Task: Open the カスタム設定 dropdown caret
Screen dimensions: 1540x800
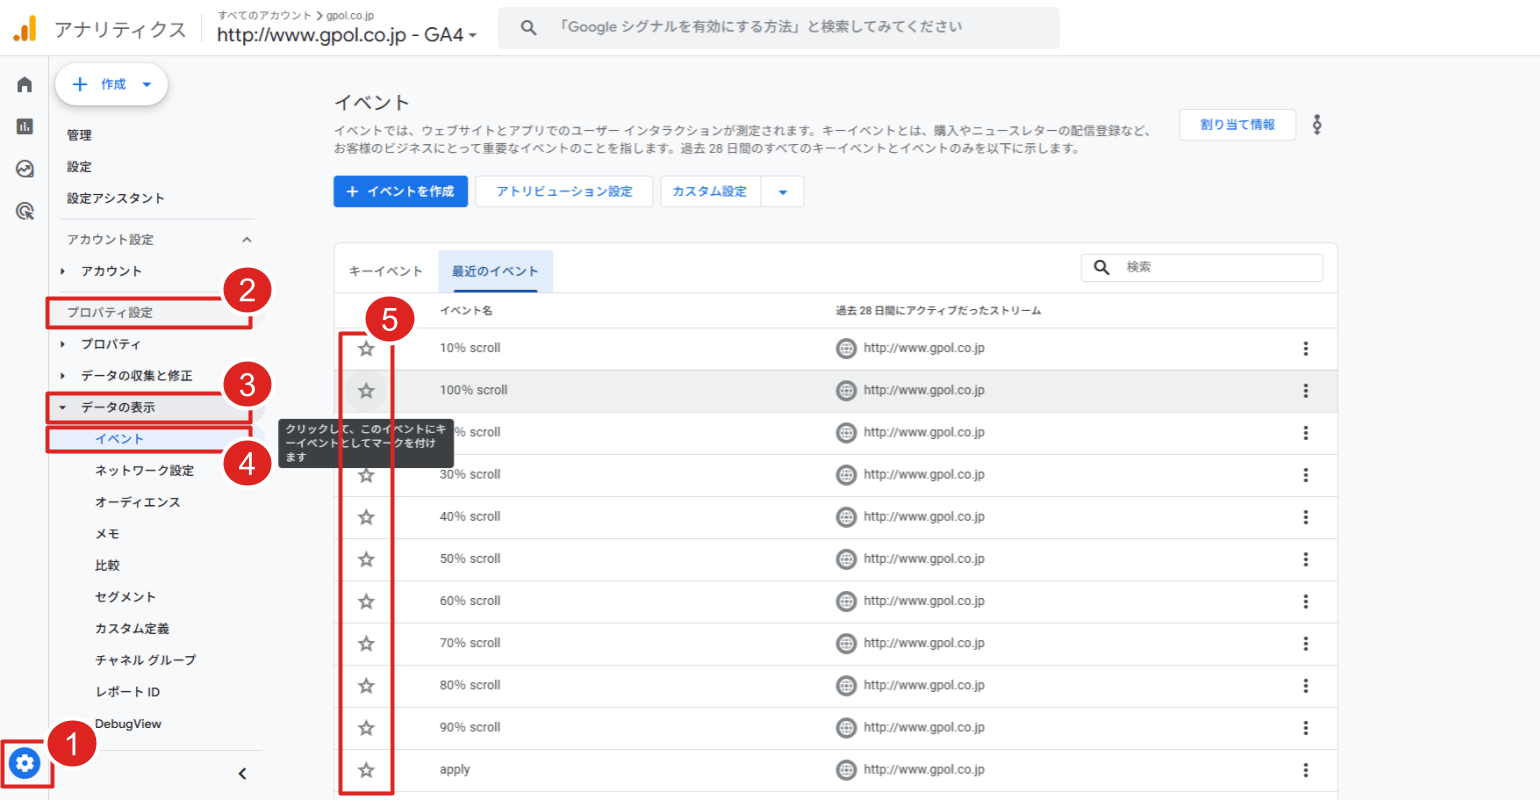Action: 784,191
